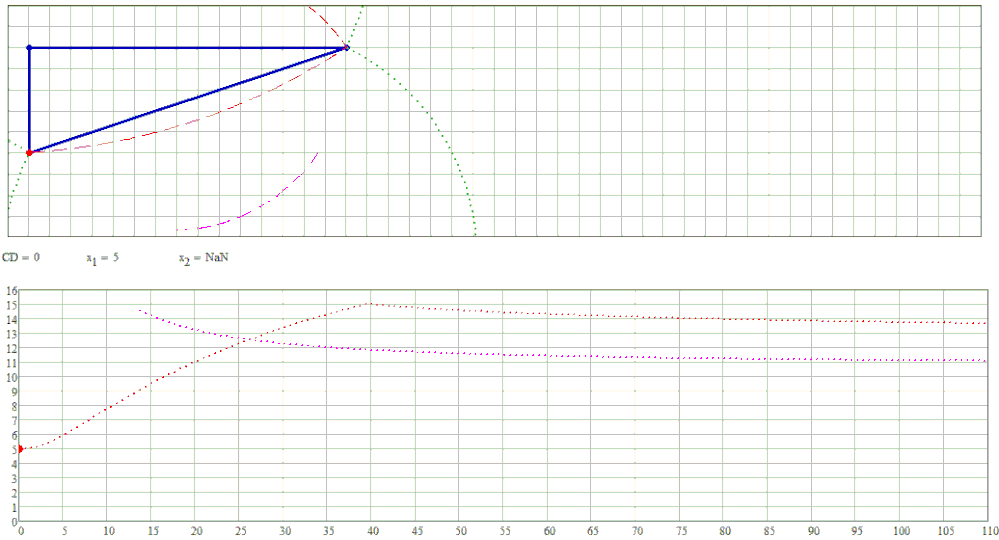This screenshot has height=540, width=999.
Task: Click the y-axis label 12
Action: 11,348
